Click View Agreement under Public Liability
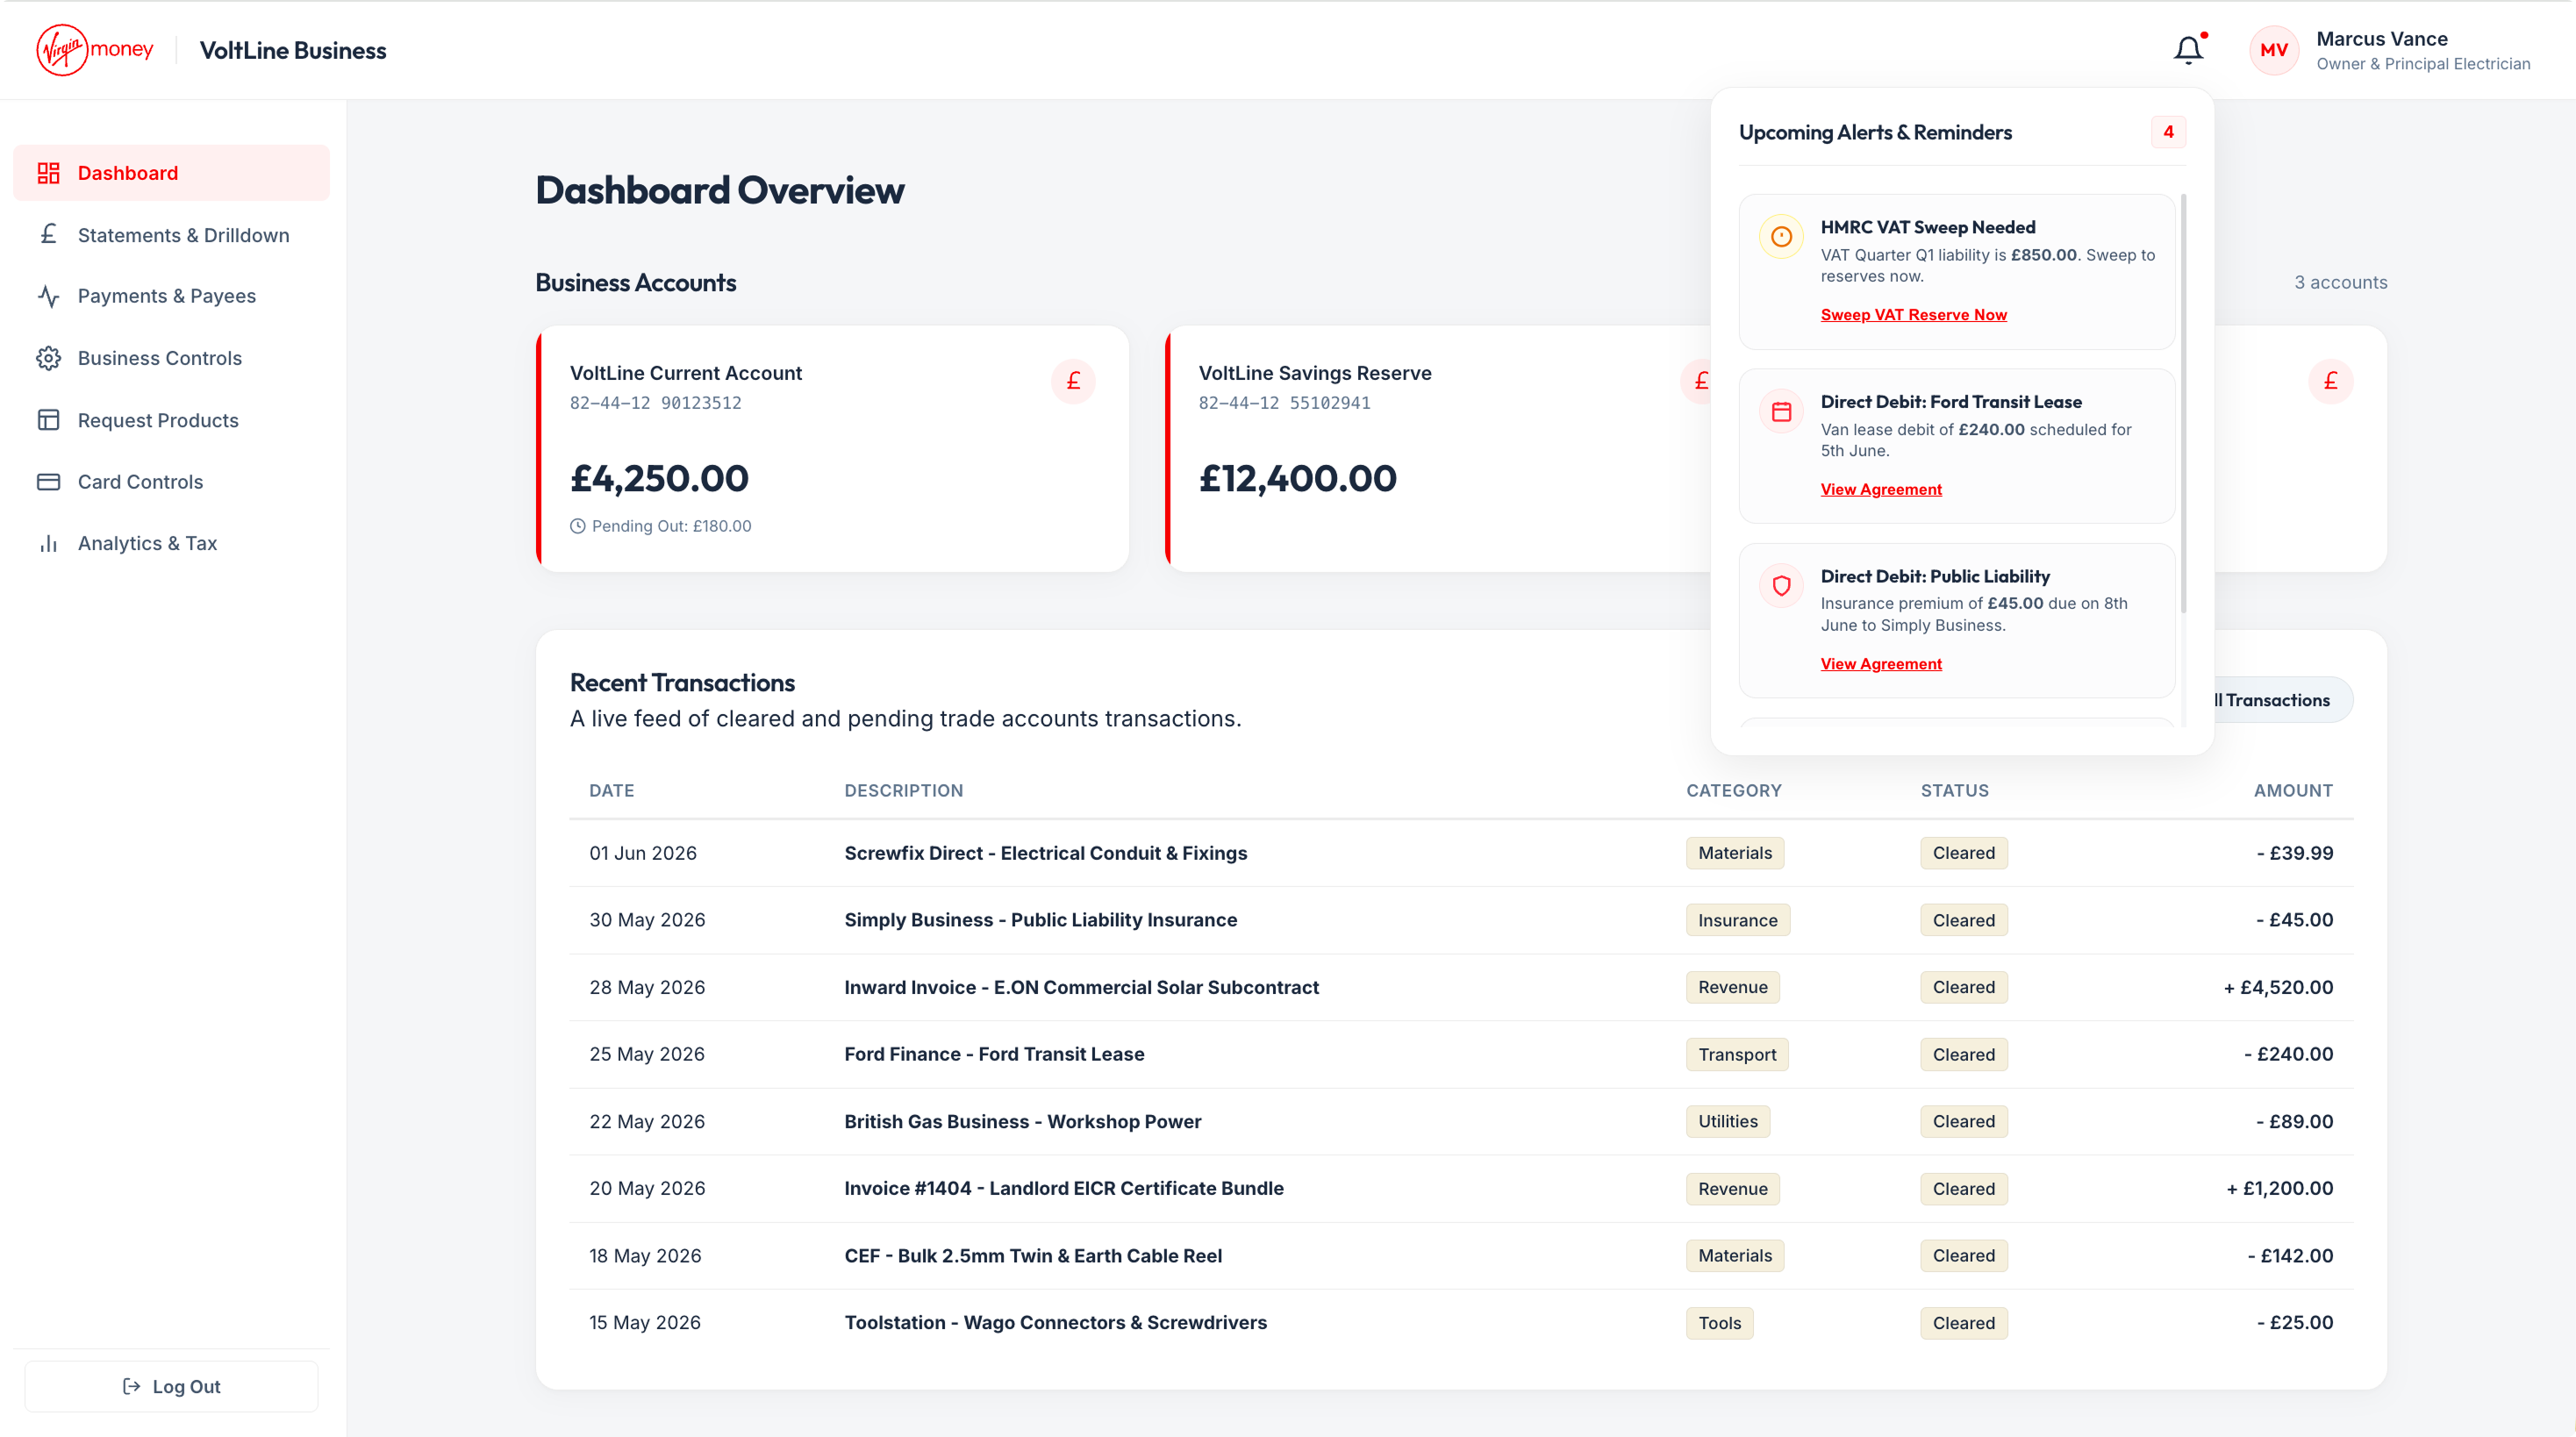Viewport: 2576px width, 1437px height. click(1881, 664)
